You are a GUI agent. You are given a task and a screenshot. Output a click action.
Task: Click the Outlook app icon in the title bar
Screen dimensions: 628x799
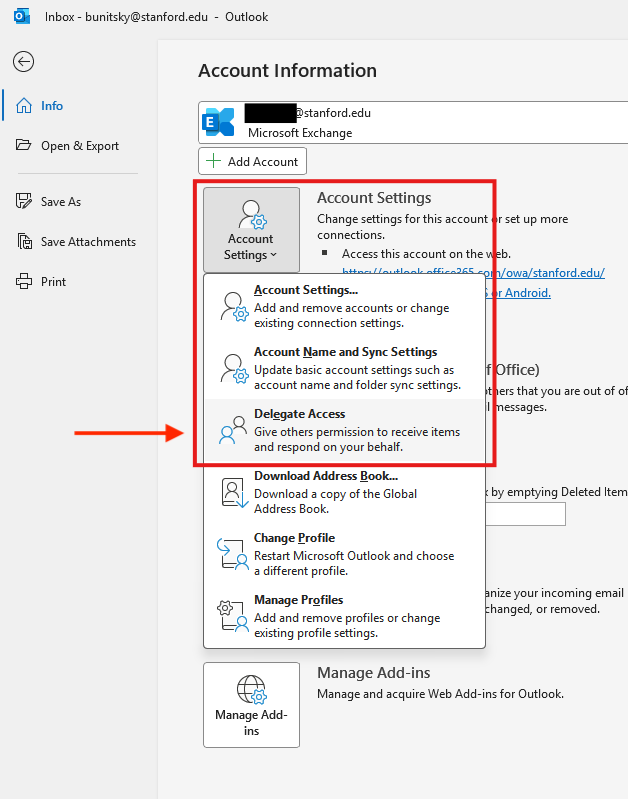click(21, 16)
